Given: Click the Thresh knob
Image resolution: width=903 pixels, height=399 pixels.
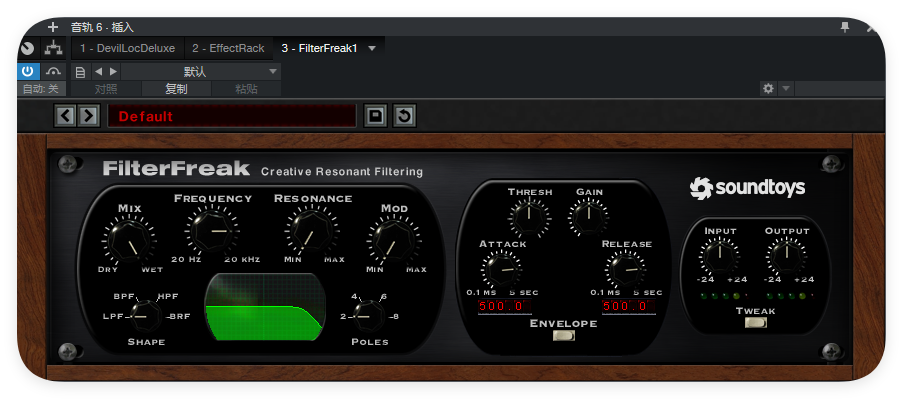Looking at the screenshot, I should (x=529, y=217).
